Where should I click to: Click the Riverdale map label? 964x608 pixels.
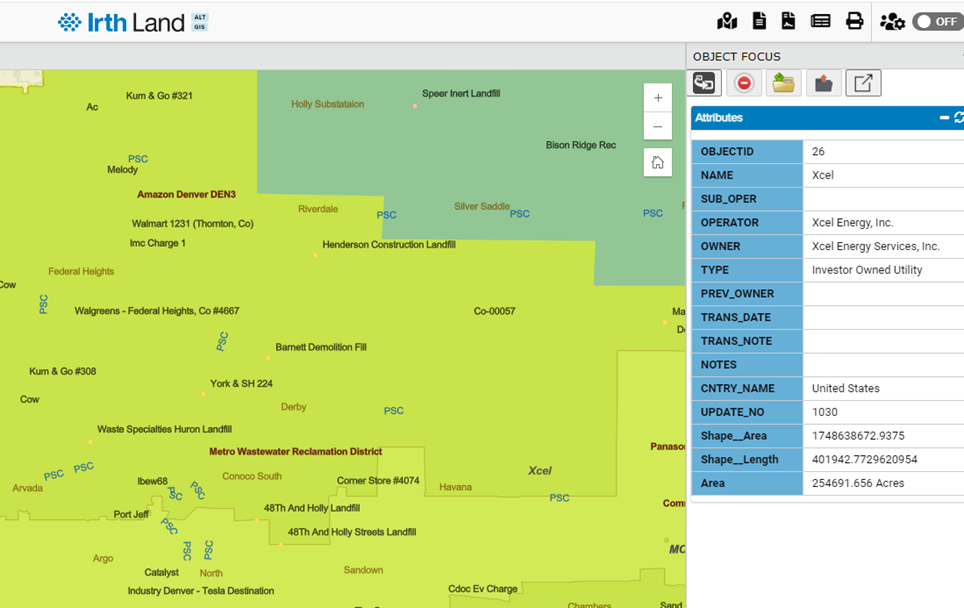[x=318, y=209]
